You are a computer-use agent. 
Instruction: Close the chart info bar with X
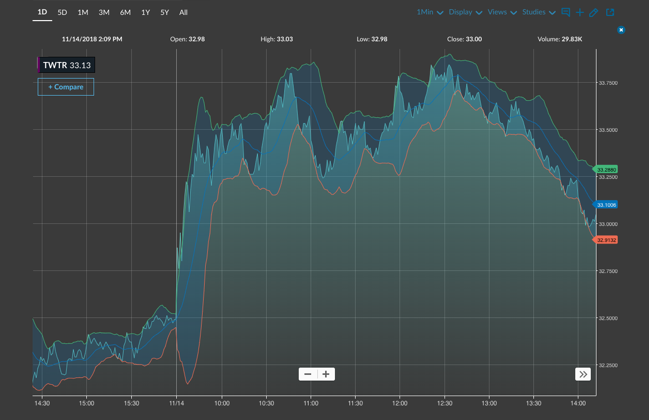[x=621, y=30]
